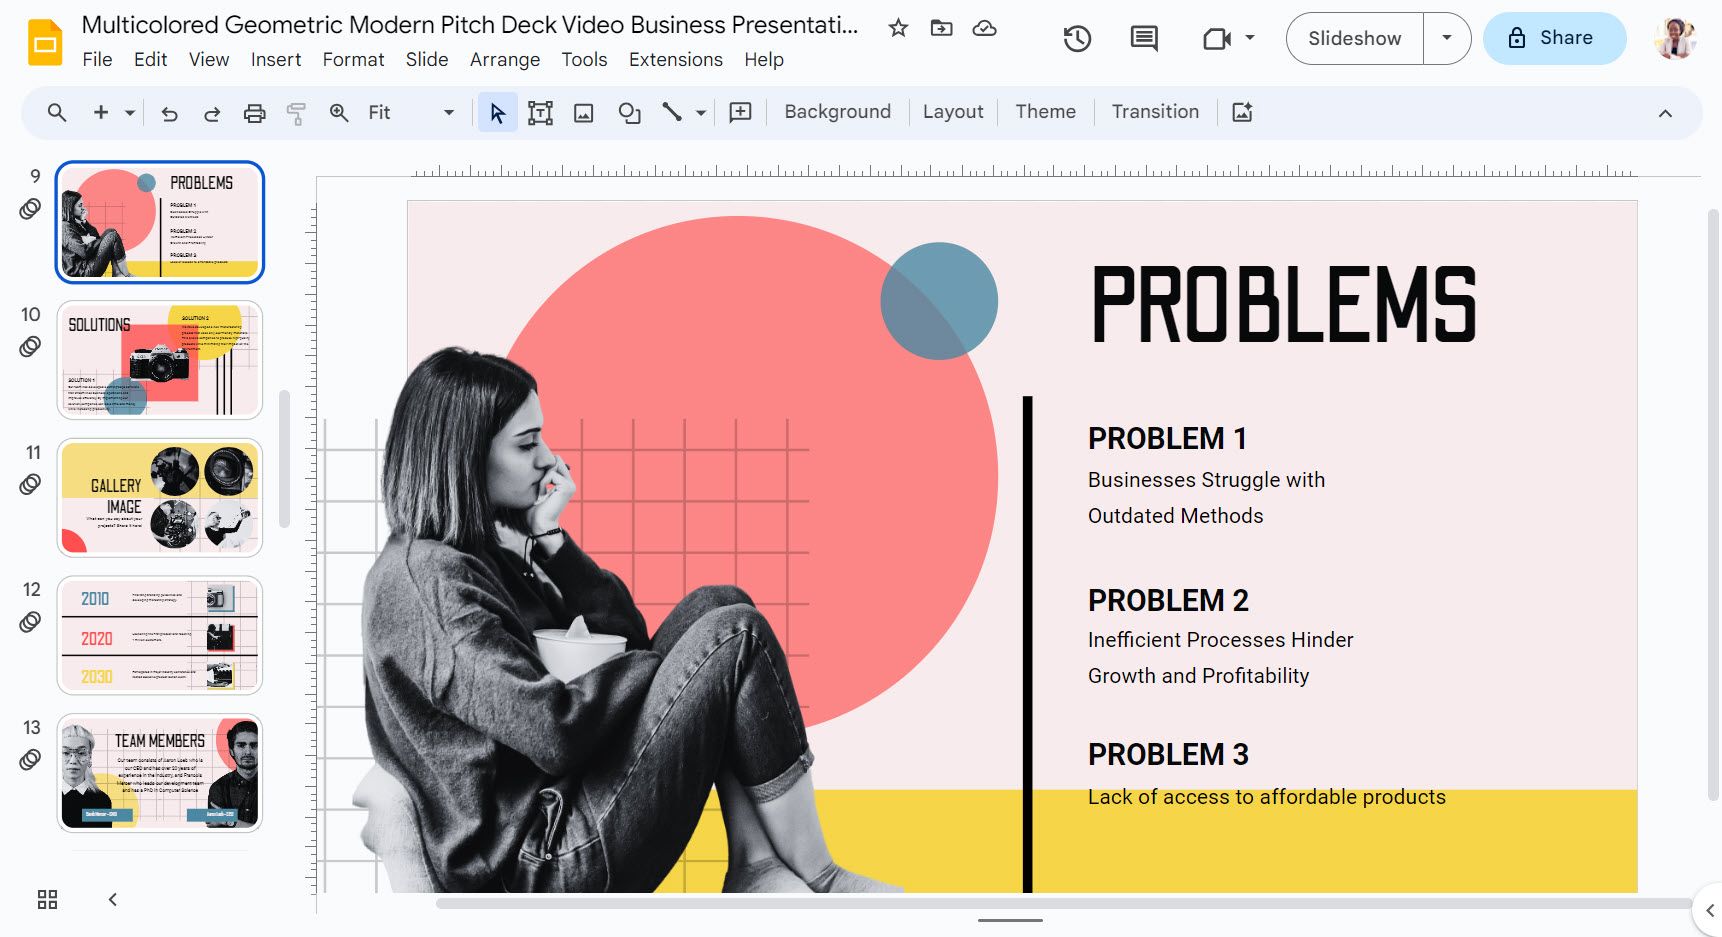Screen dimensions: 1722x937
Task: Select the text box tool
Action: point(540,113)
